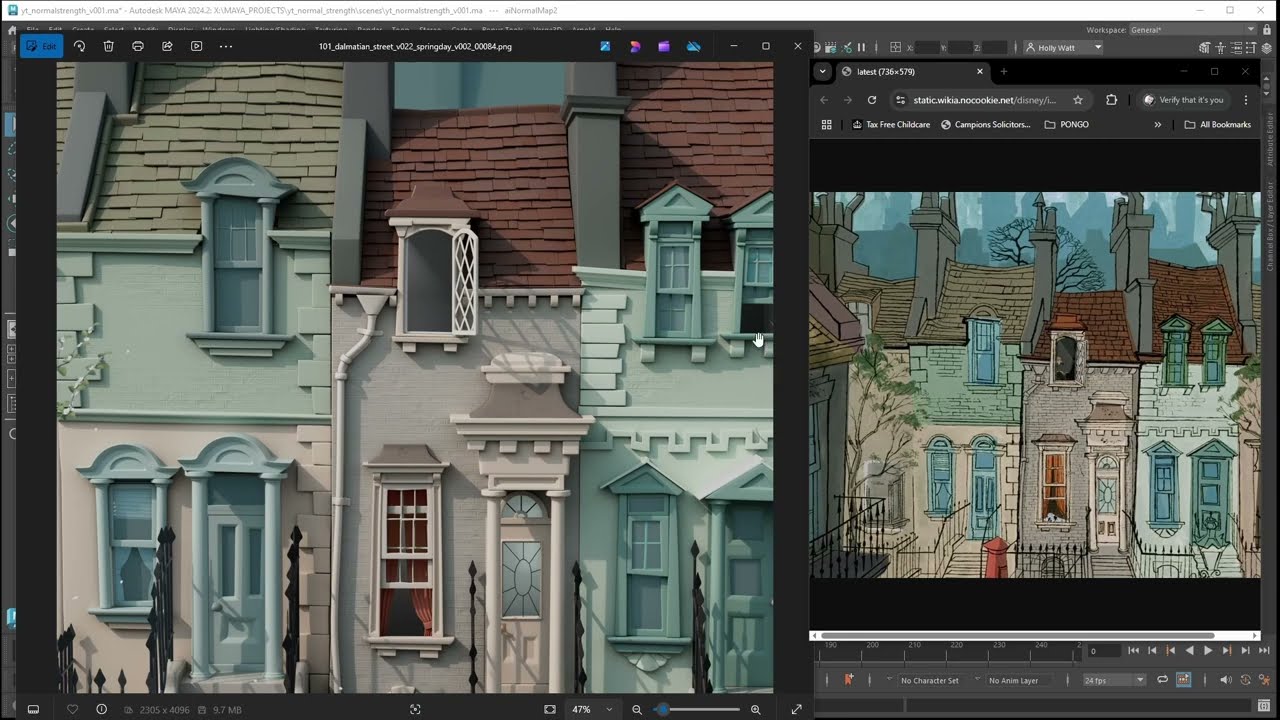This screenshot has width=1280, height=720.
Task: Reload the page in Chrome
Action: pos(872,100)
